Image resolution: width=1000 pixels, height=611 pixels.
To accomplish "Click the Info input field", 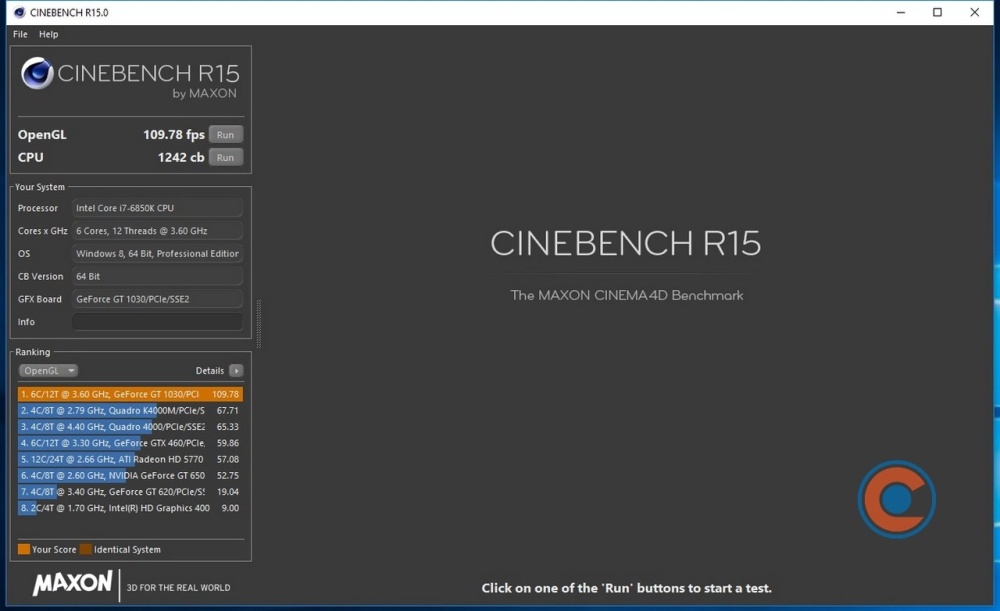I will [158, 321].
